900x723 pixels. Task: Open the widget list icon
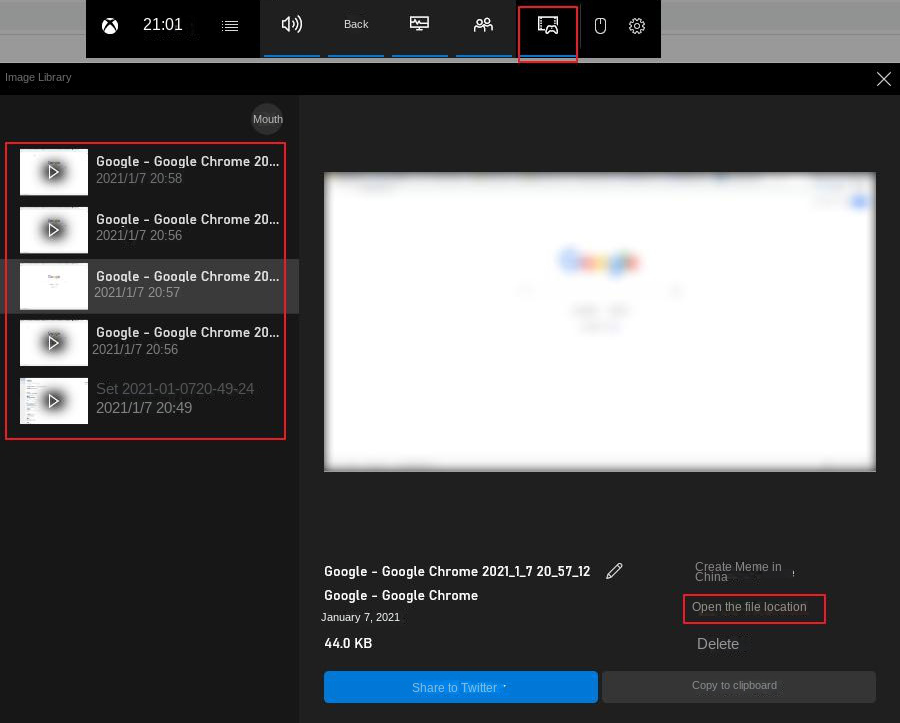pos(230,25)
